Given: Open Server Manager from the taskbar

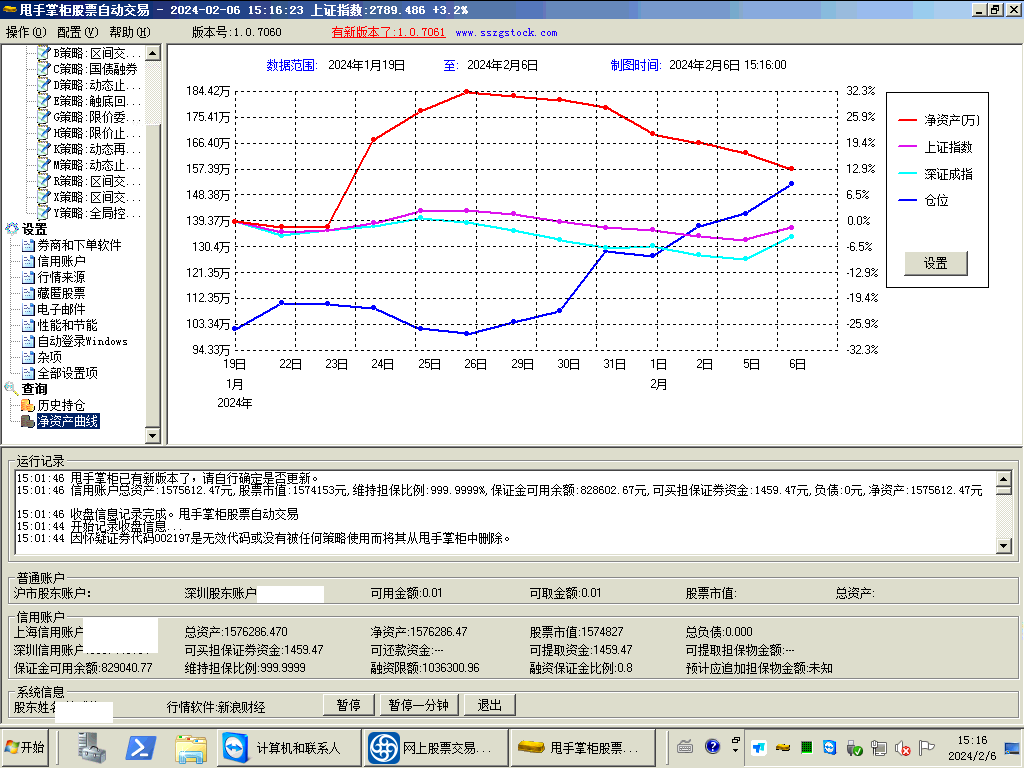Looking at the screenshot, I should point(92,747).
